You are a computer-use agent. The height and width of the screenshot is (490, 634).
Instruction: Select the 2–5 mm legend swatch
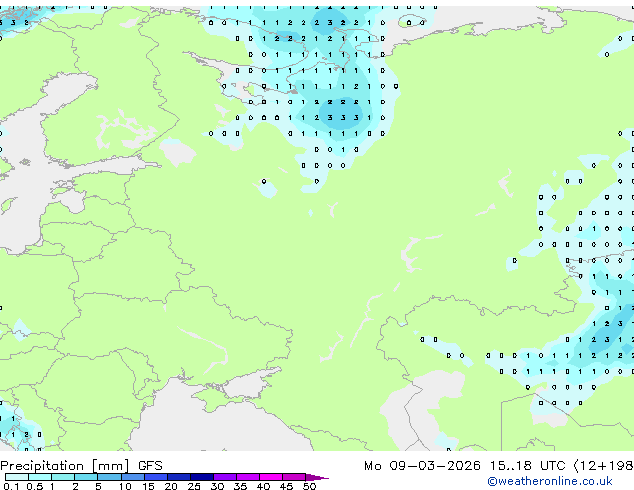pos(86,477)
